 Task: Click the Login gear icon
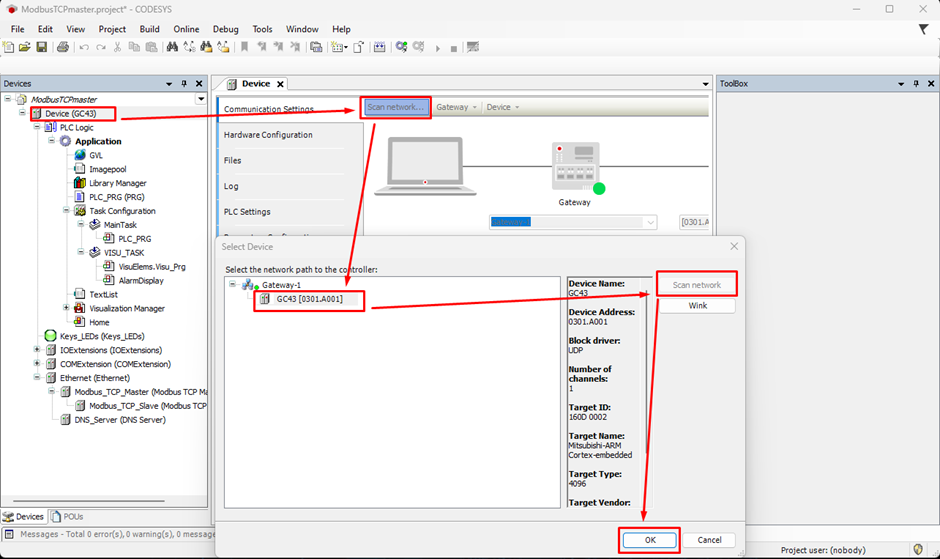401,47
